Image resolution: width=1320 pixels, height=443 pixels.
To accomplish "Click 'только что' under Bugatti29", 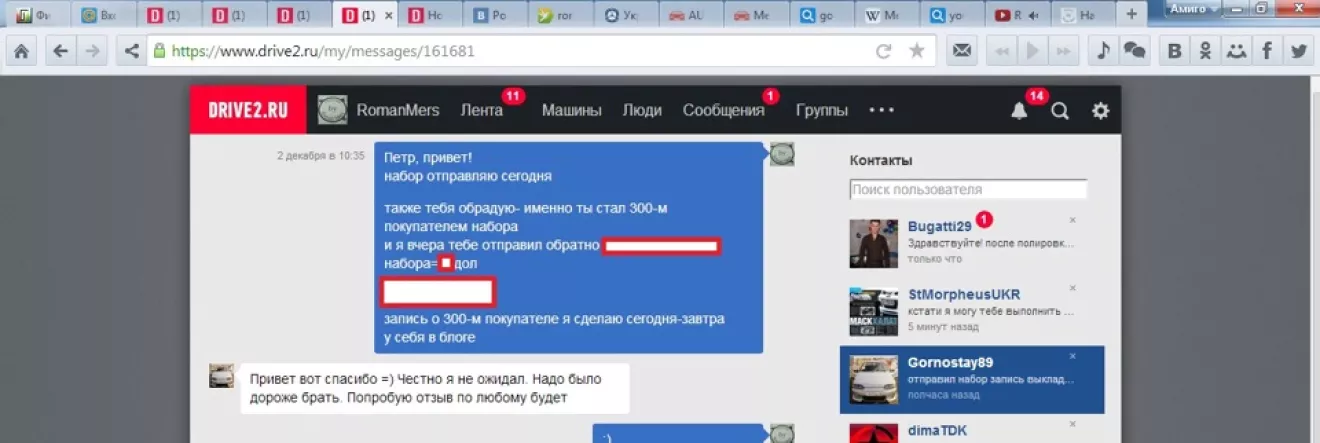I will point(934,259).
